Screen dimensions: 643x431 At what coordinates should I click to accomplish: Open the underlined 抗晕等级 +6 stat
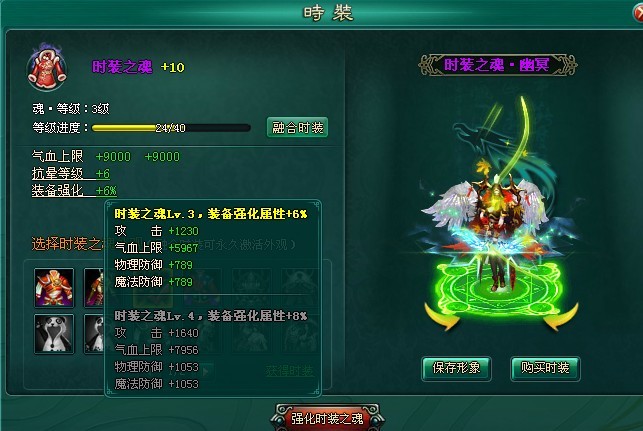coord(71,174)
